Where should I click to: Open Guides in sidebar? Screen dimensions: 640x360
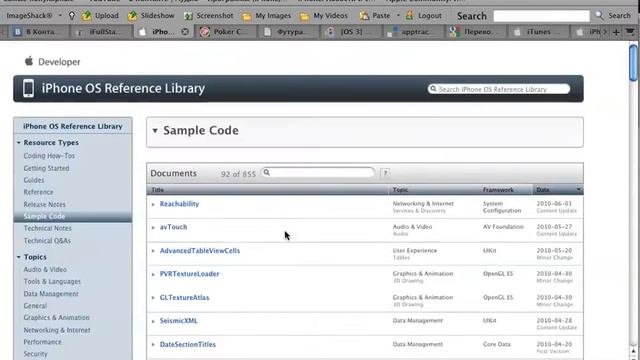tap(33, 180)
